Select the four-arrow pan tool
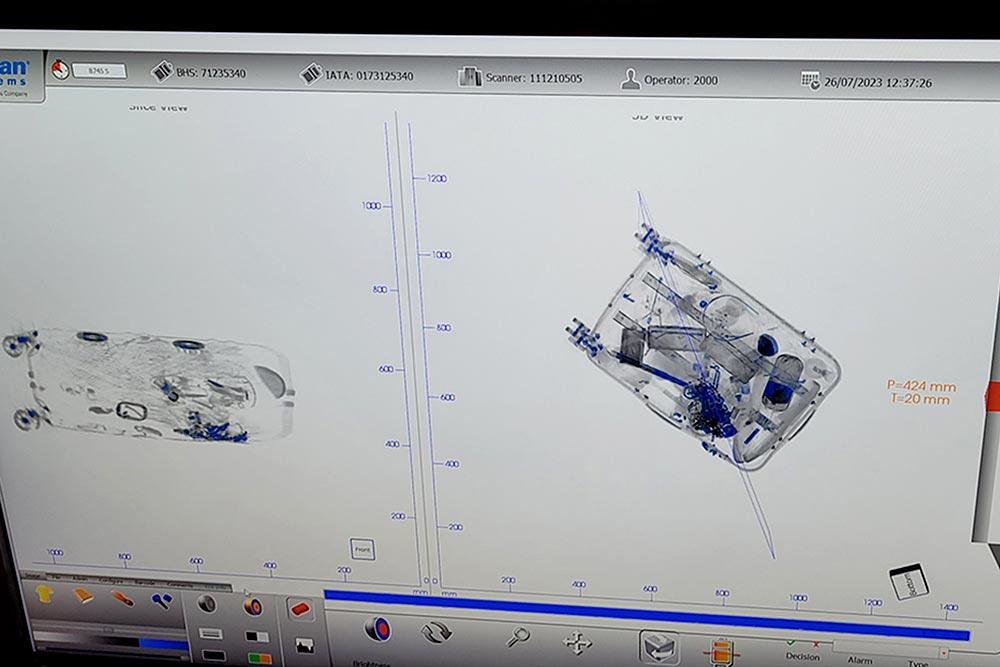Screen dimensions: 1000x667 click(577, 642)
